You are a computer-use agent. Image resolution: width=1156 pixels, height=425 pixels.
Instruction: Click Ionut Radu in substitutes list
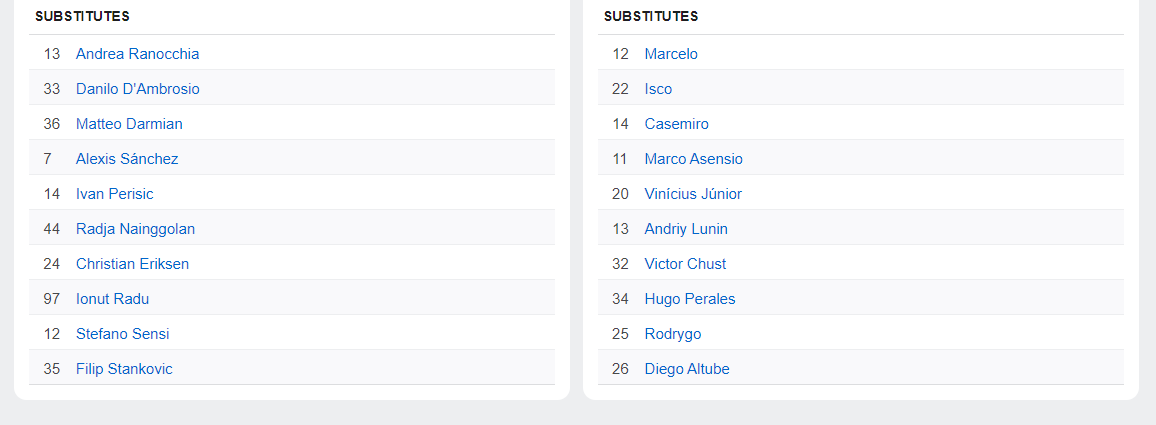point(112,299)
